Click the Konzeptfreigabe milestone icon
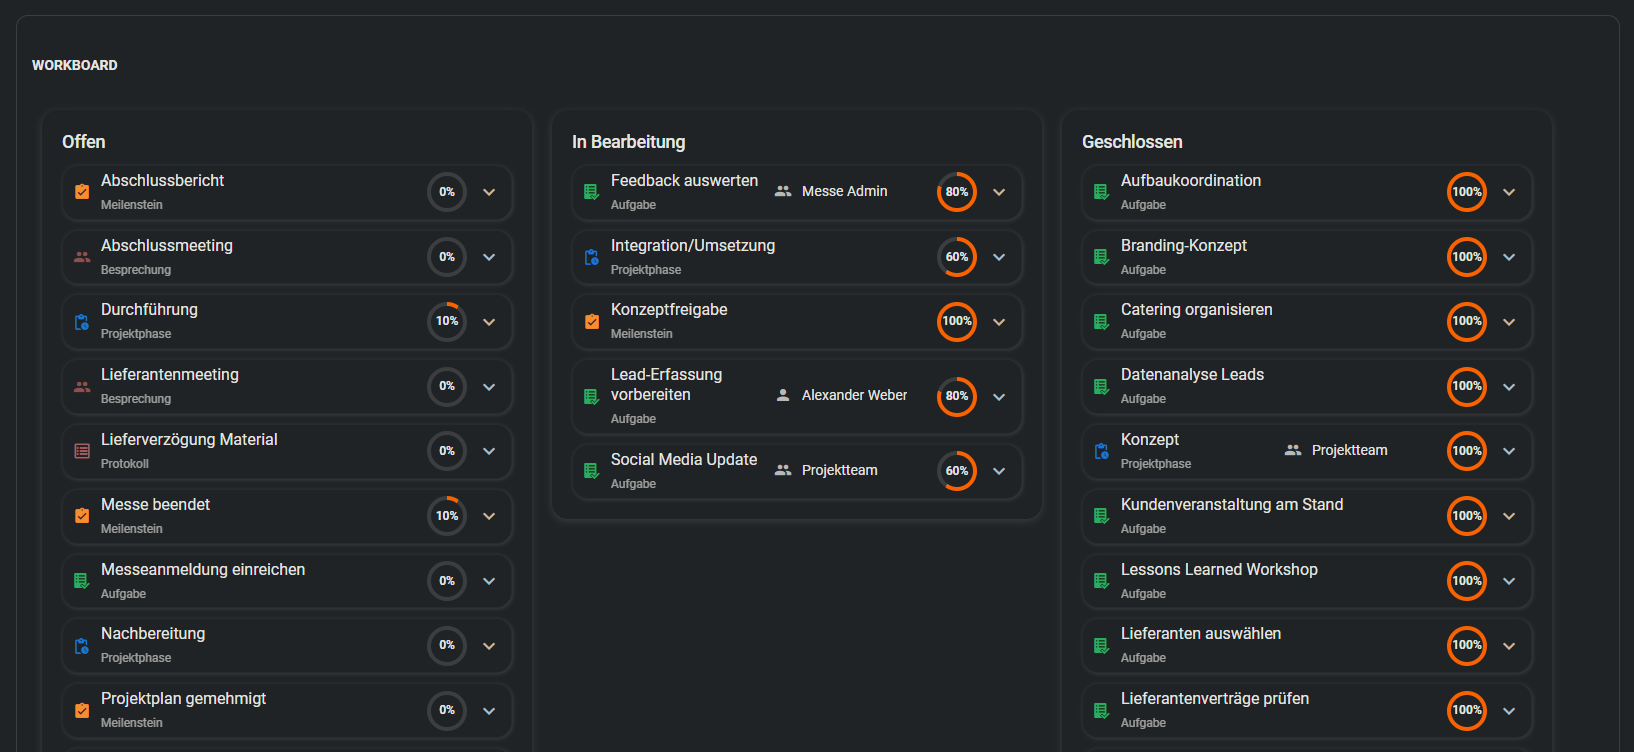 click(592, 322)
